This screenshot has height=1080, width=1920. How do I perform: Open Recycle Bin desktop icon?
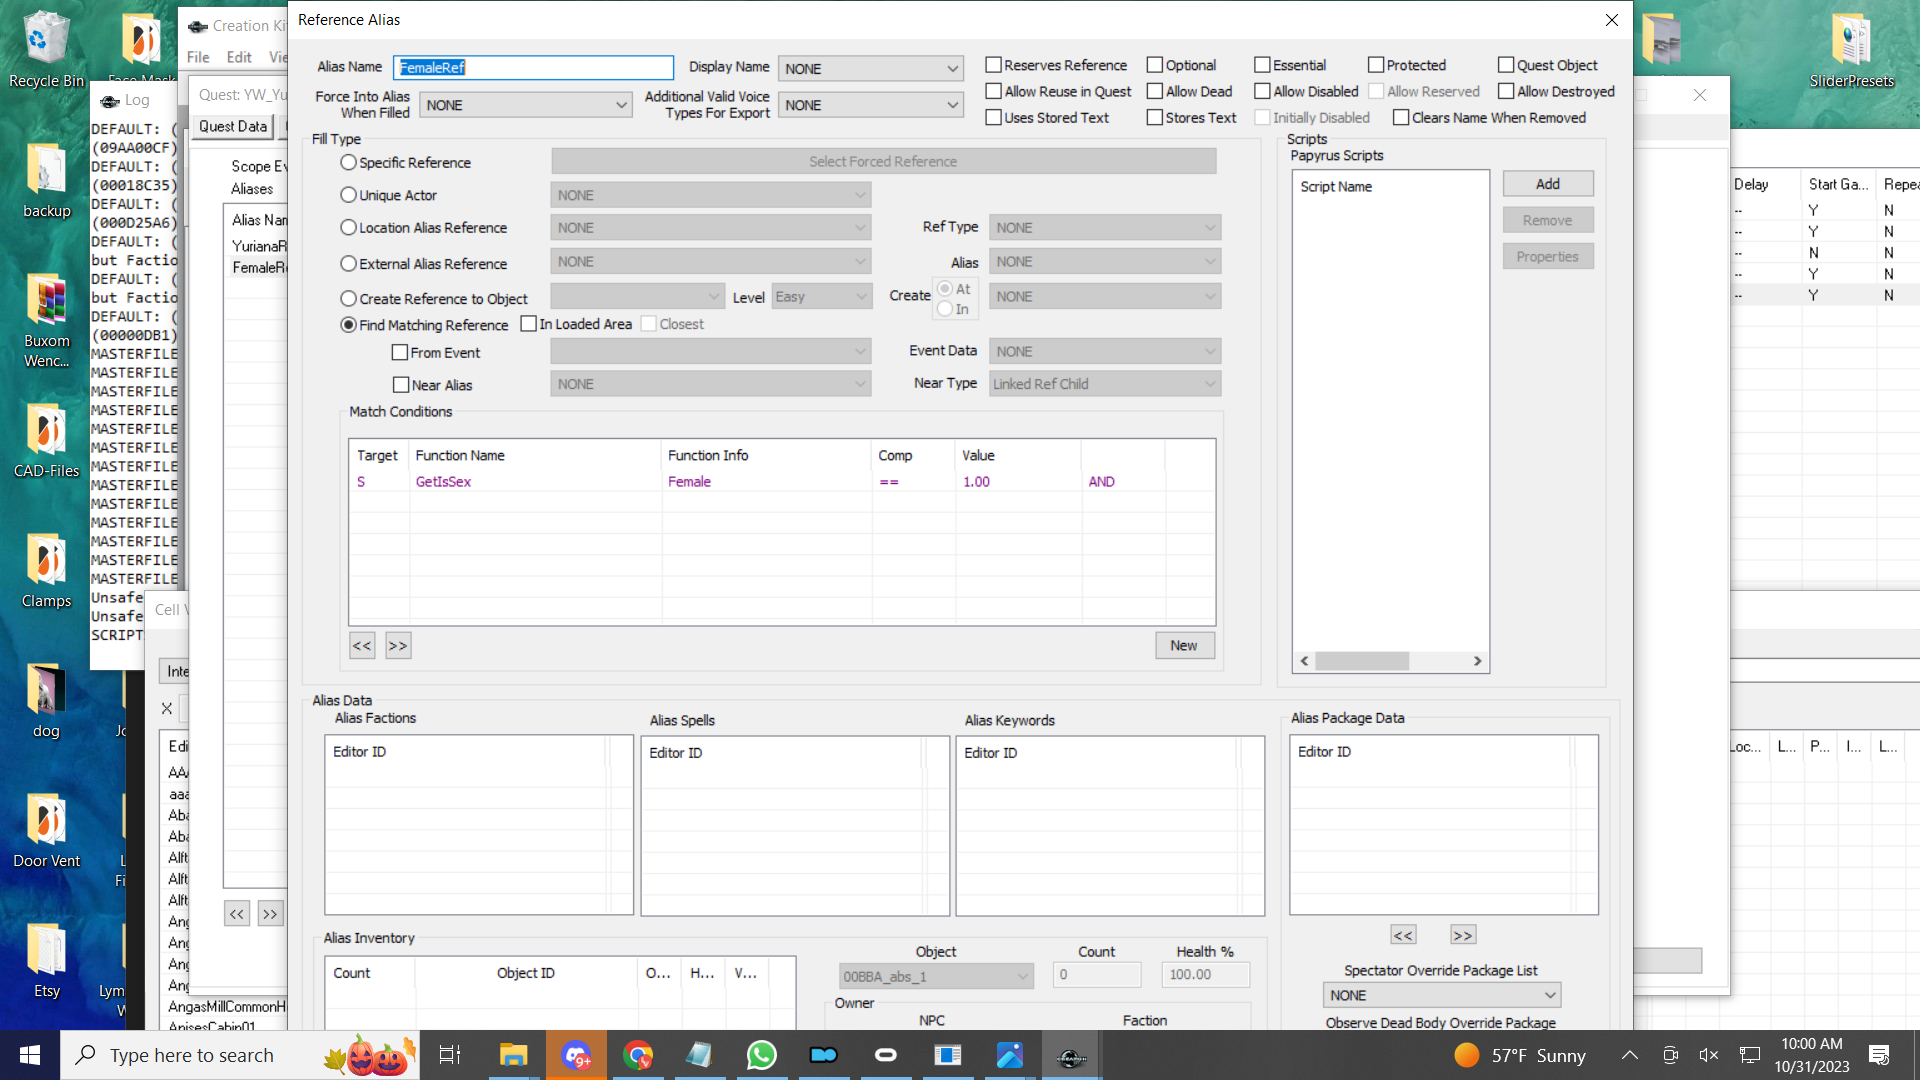[x=46, y=48]
